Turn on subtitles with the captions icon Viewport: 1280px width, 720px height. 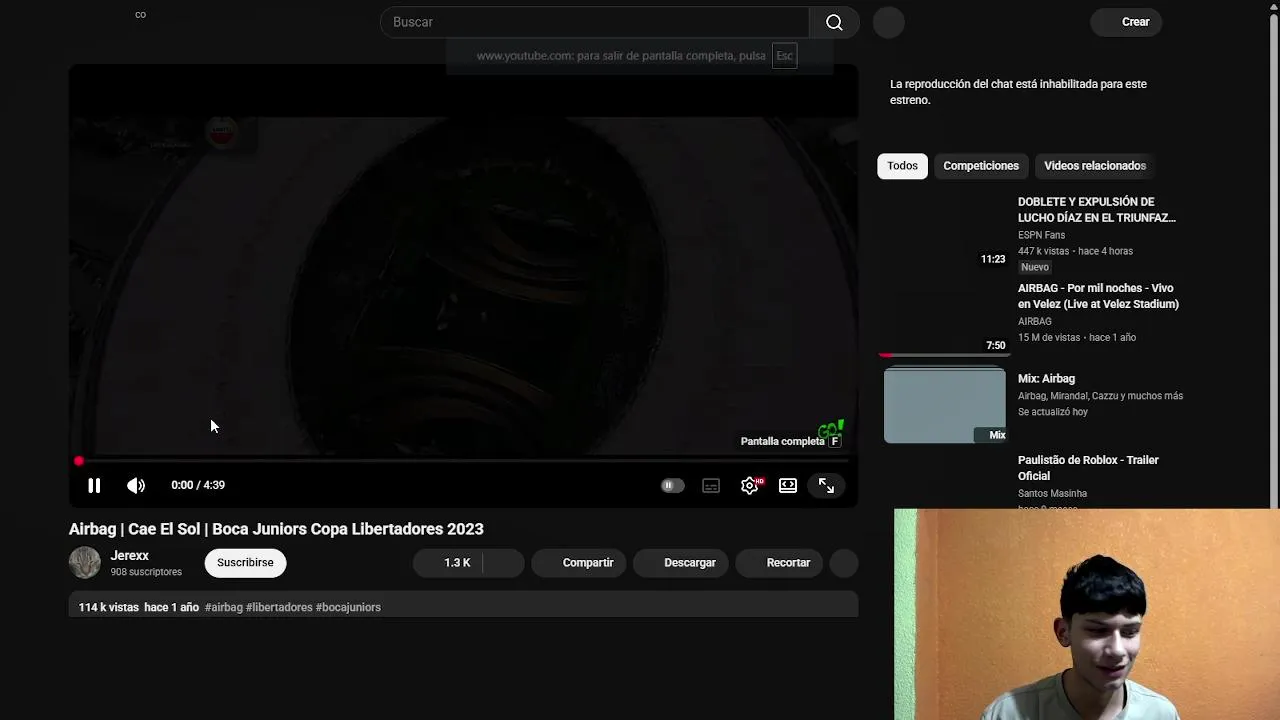click(x=711, y=485)
